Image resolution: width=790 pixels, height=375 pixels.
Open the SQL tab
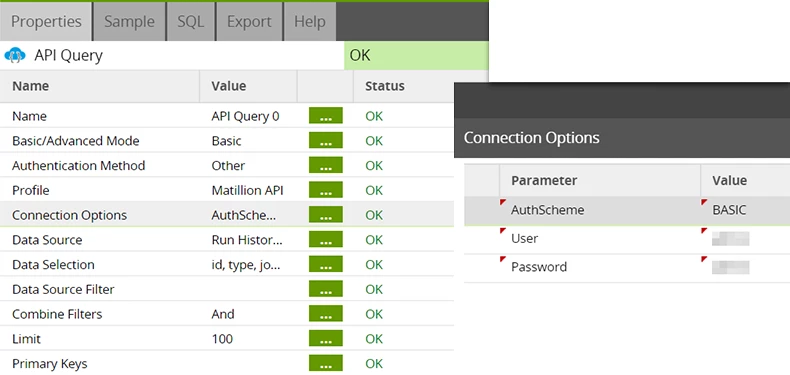tap(190, 22)
